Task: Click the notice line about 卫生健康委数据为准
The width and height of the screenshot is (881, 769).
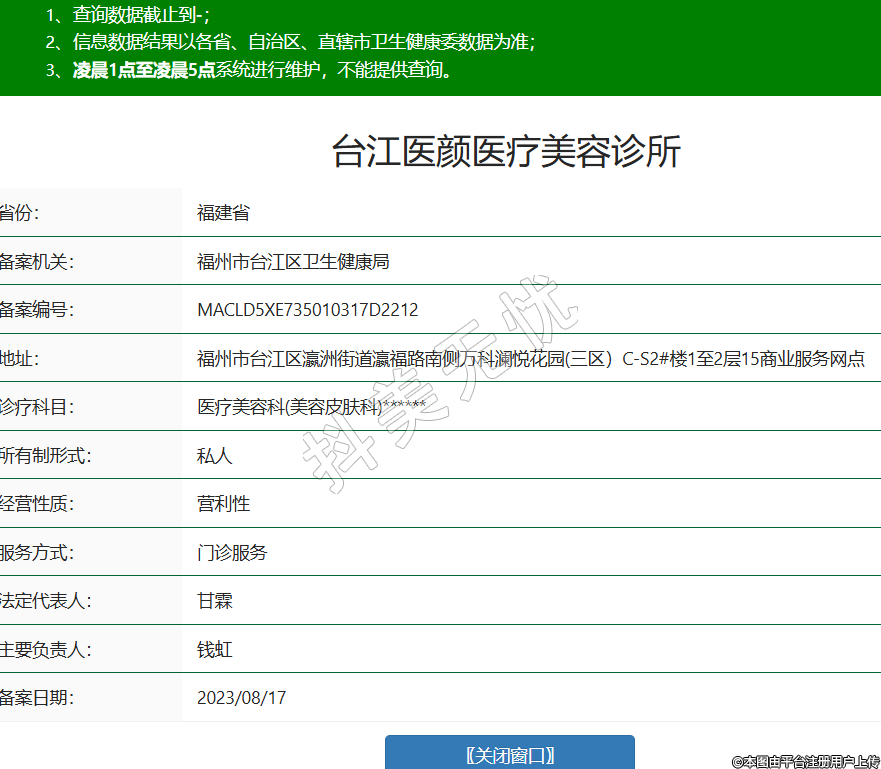Action: 304,42
